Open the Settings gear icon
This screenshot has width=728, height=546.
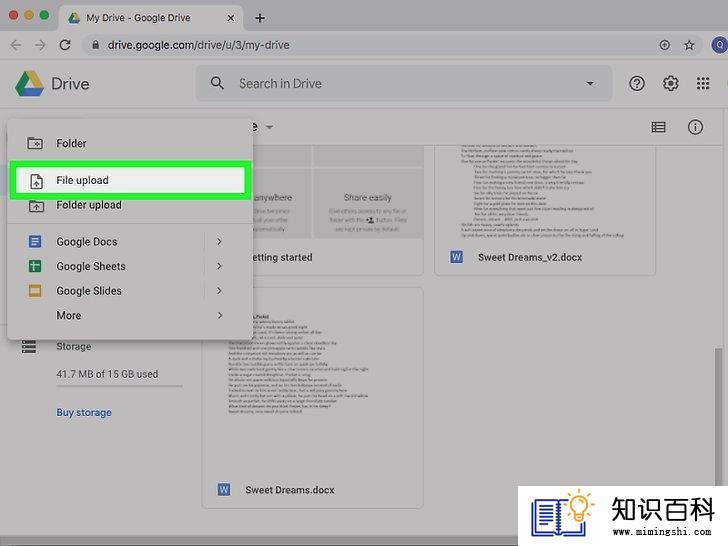point(670,84)
